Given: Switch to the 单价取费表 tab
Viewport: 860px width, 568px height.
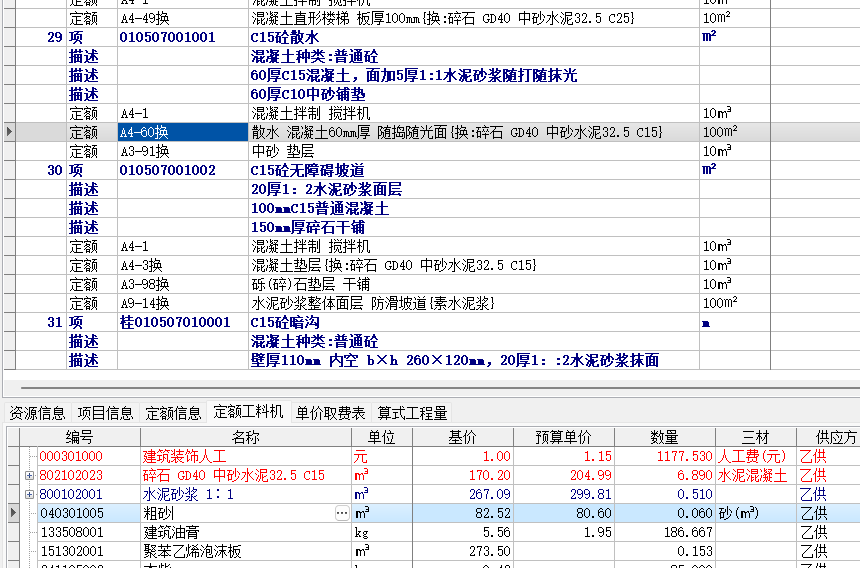Looking at the screenshot, I should click(x=330, y=413).
